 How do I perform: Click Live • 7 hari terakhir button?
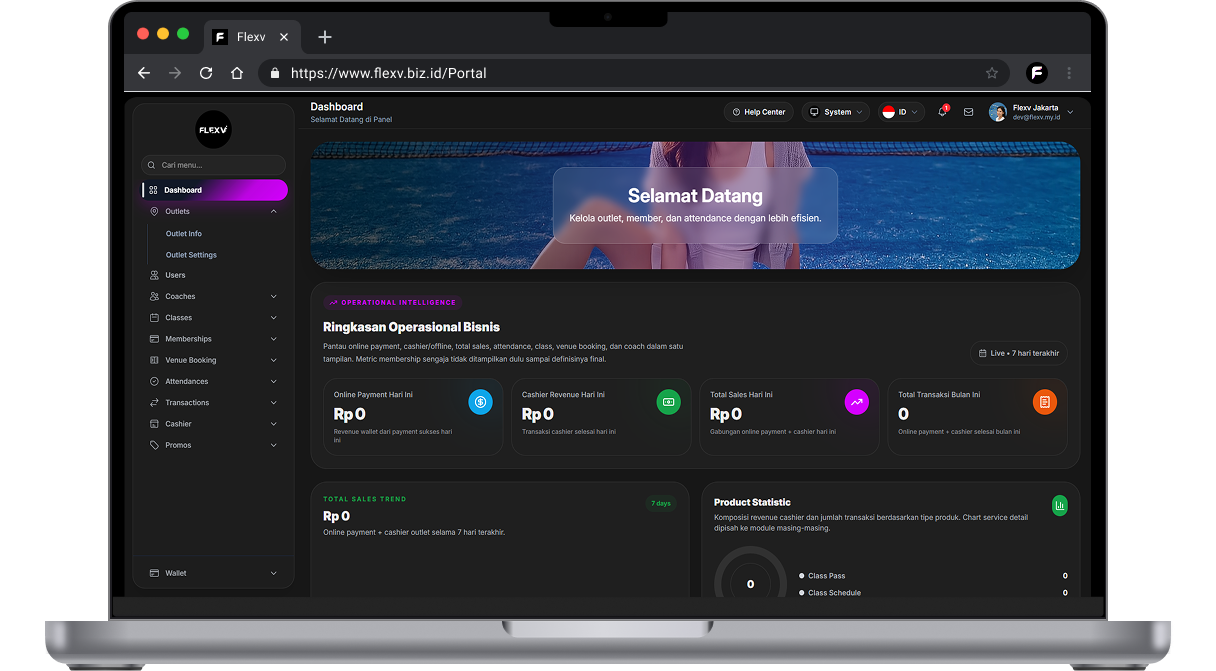(1018, 353)
